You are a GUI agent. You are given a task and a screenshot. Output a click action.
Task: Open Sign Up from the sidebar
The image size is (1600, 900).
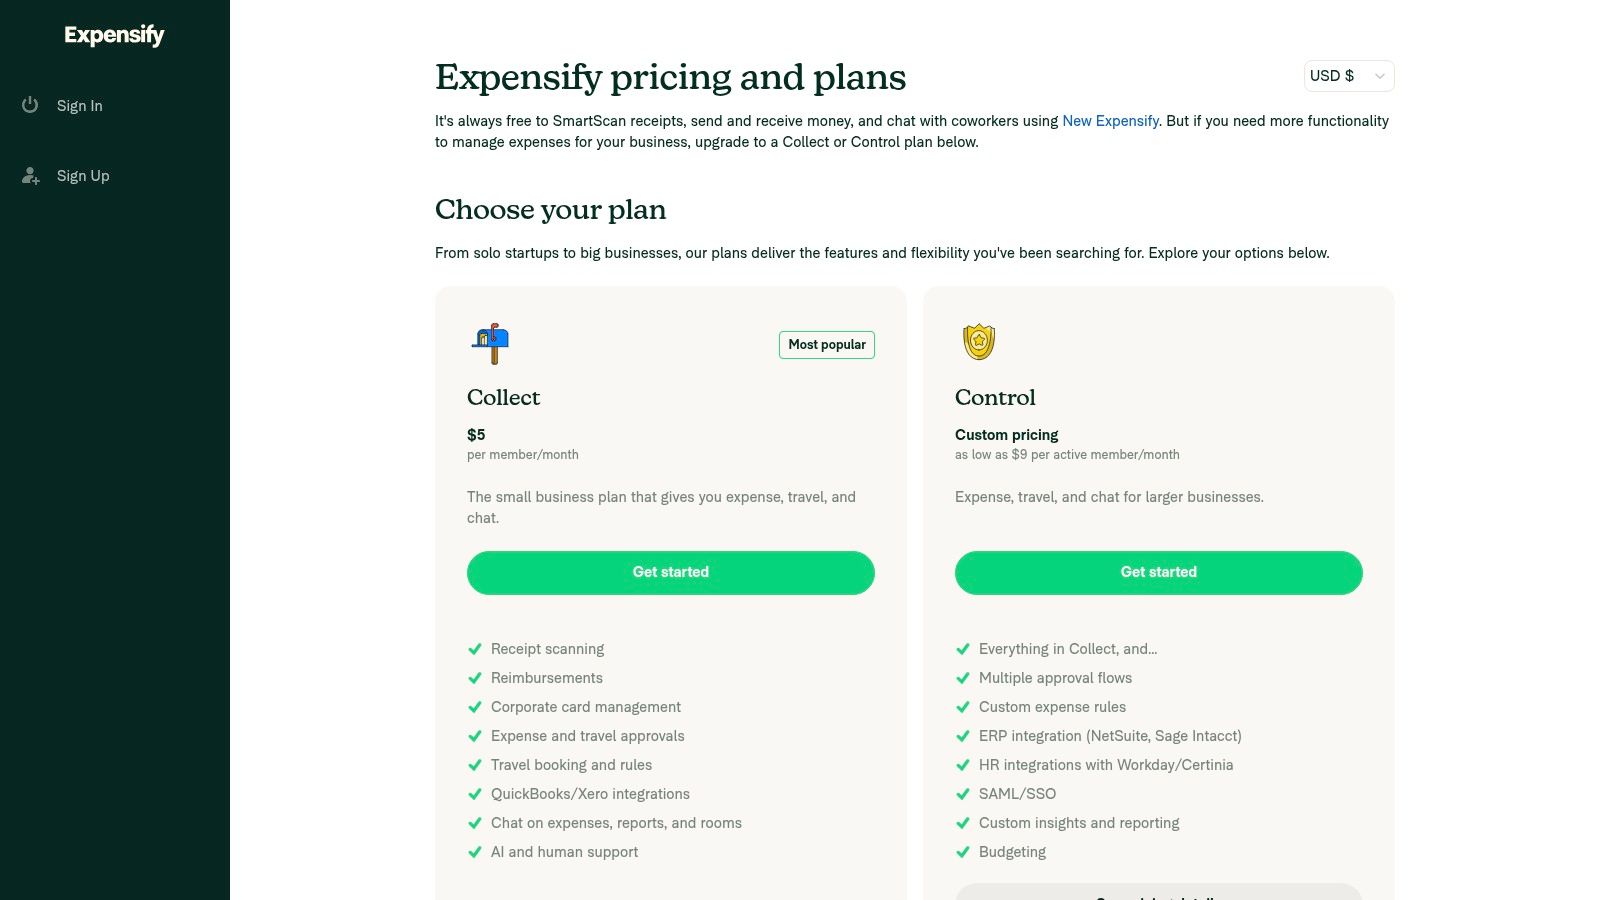pyautogui.click(x=83, y=176)
